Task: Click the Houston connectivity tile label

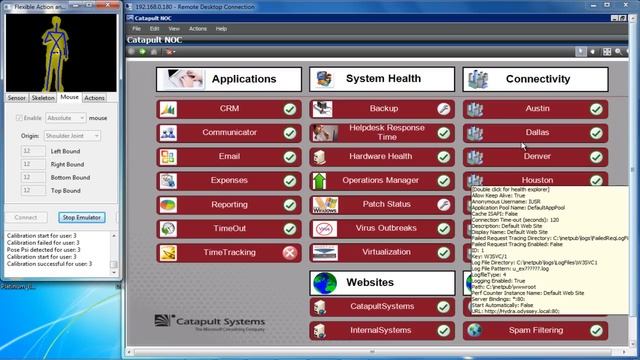Action: 537,180
